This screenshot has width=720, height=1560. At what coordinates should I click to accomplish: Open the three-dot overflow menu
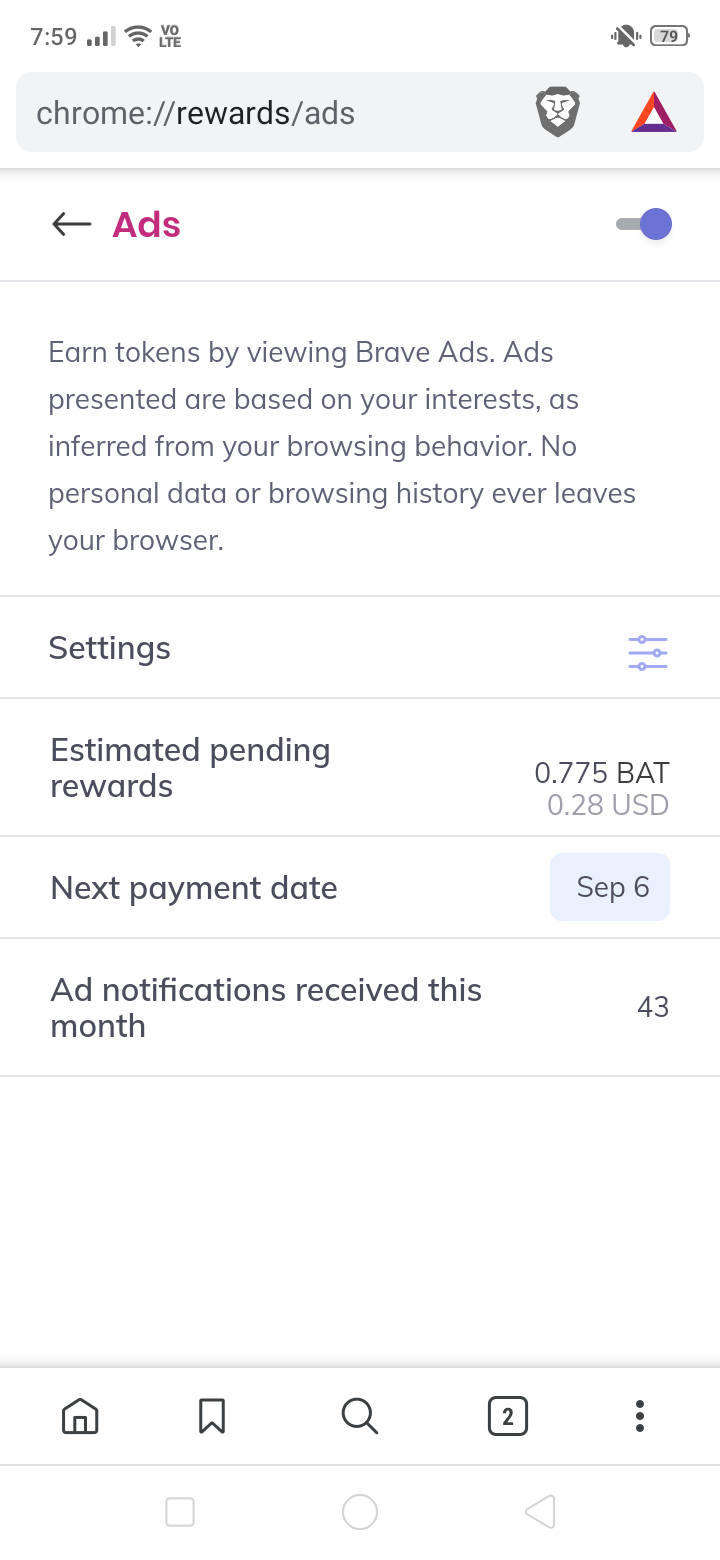coord(640,1416)
